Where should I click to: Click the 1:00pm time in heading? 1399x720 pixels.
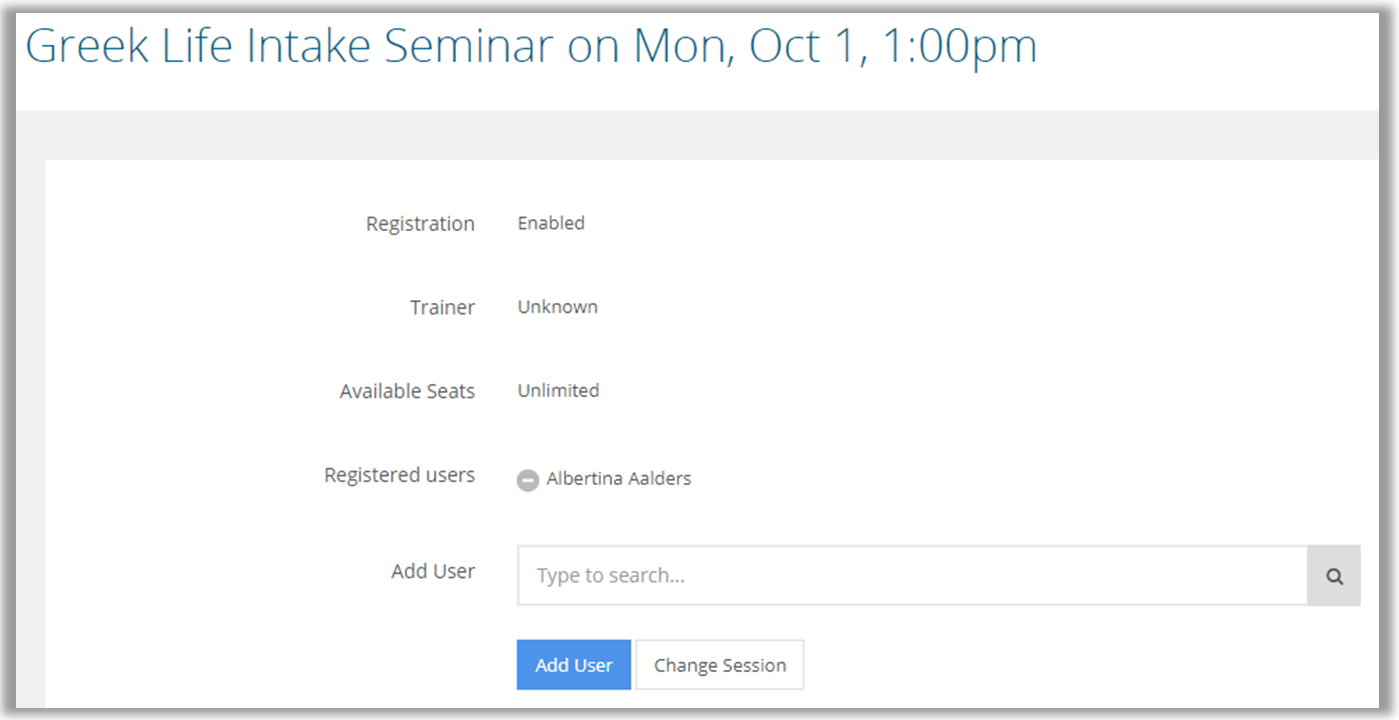click(960, 46)
